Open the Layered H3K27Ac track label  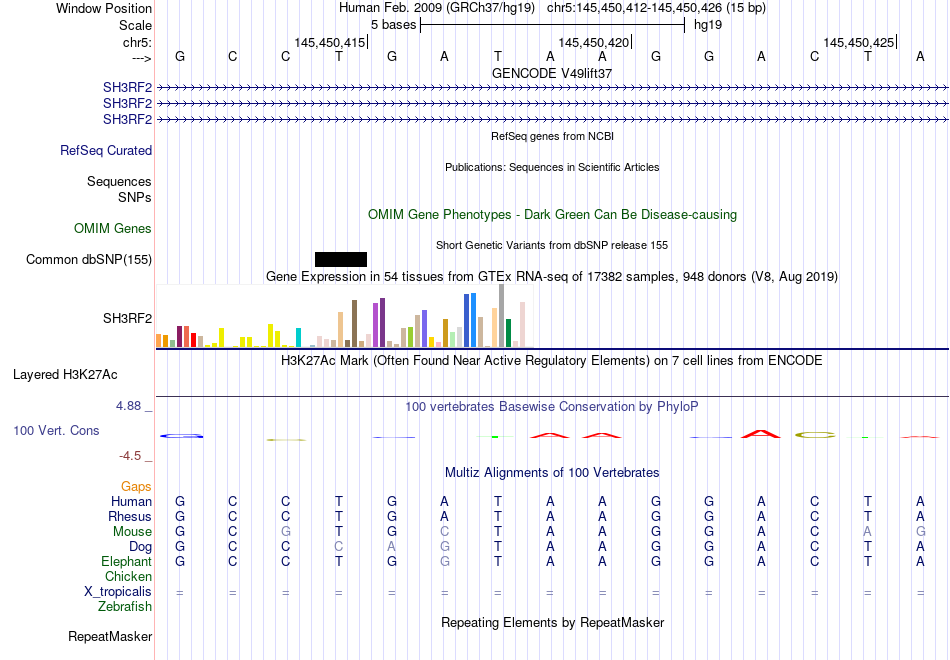pyautogui.click(x=65, y=375)
